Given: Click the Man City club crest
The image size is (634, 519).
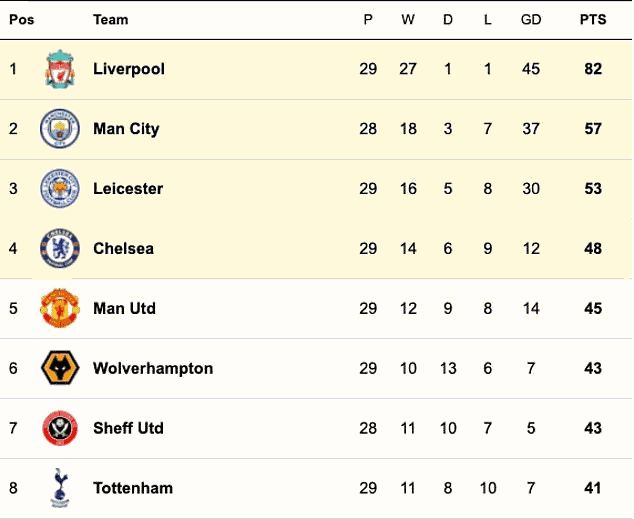Looking at the screenshot, I should point(60,129).
